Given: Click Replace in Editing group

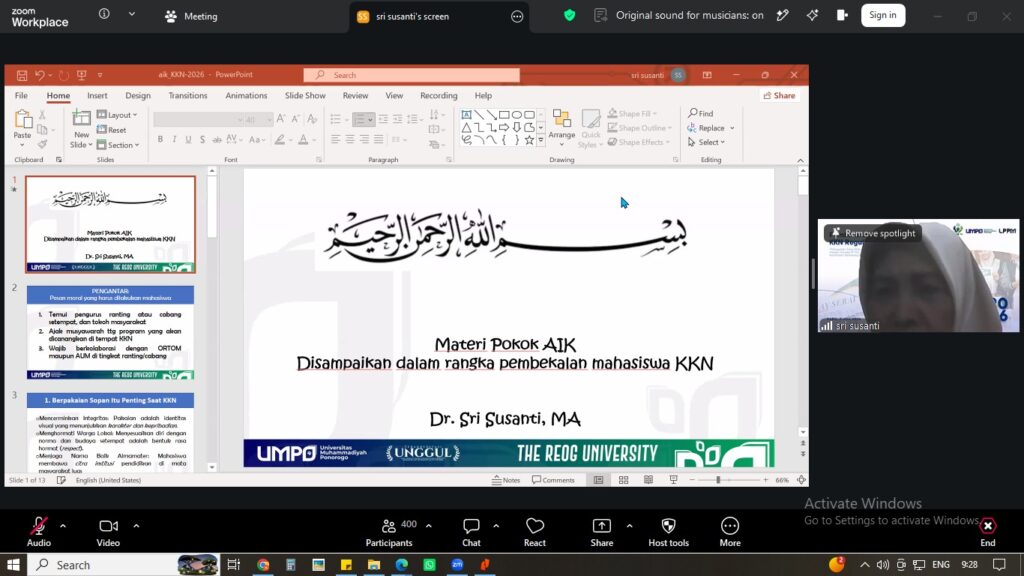Looking at the screenshot, I should coord(711,128).
